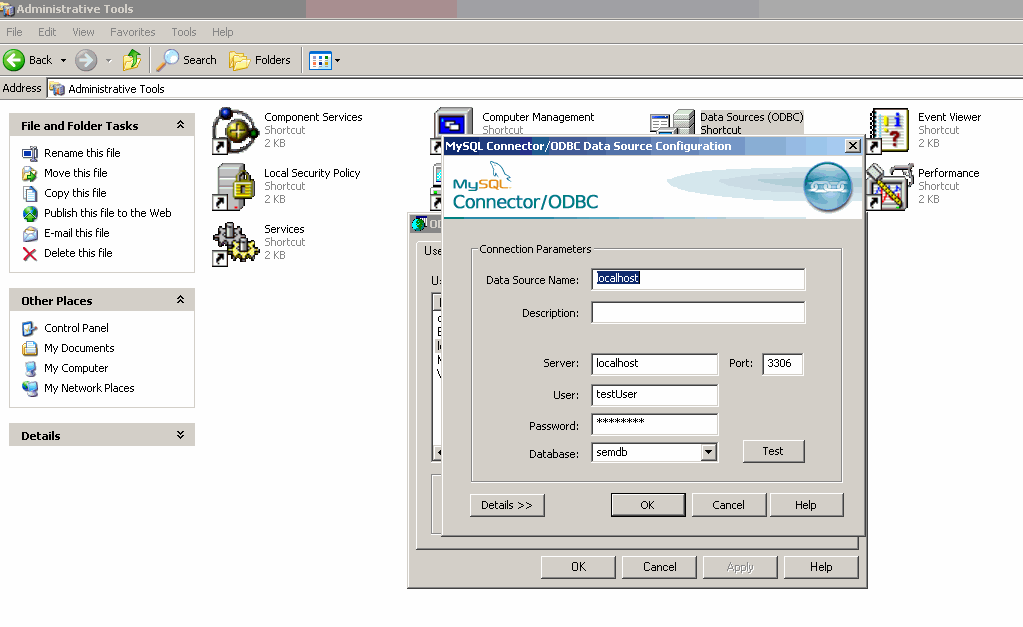Click the User field showing testUser
The width and height of the screenshot is (1023, 627).
click(x=654, y=395)
